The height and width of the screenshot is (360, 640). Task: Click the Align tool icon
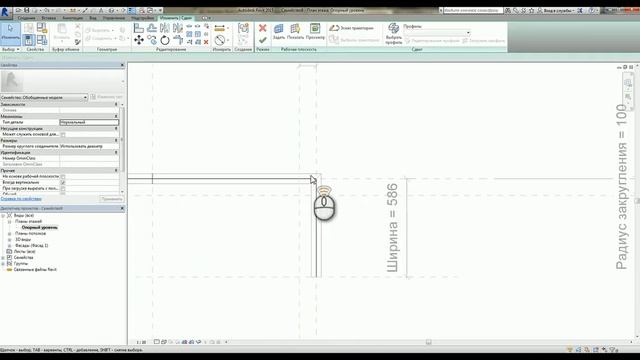click(x=139, y=28)
